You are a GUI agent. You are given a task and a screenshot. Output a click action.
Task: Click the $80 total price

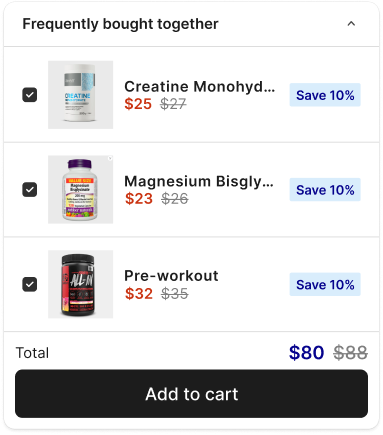point(306,352)
